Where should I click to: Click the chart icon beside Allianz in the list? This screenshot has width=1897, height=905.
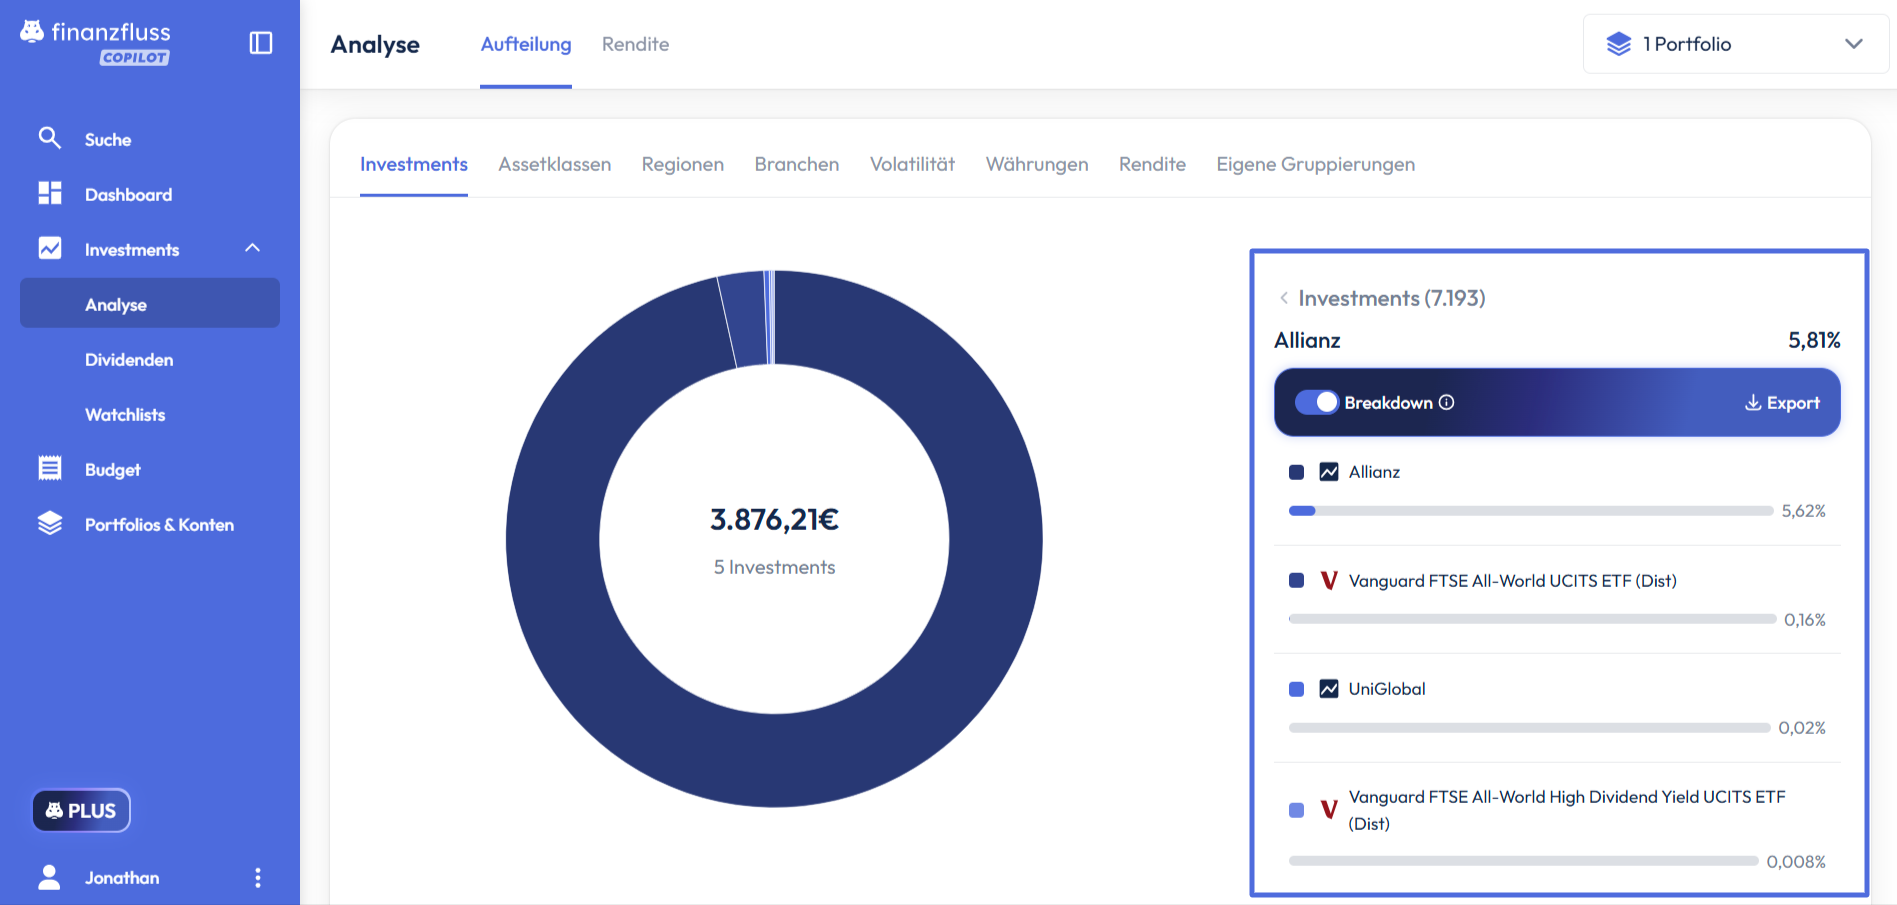pyautogui.click(x=1329, y=472)
